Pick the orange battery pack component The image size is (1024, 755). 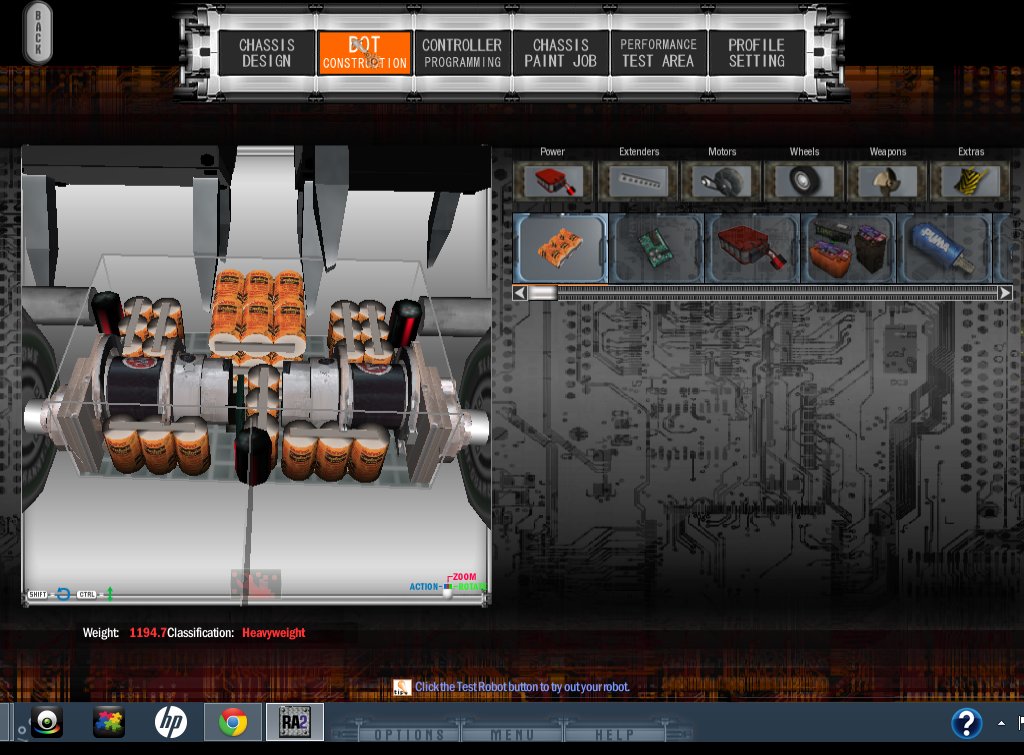pyautogui.click(x=560, y=248)
